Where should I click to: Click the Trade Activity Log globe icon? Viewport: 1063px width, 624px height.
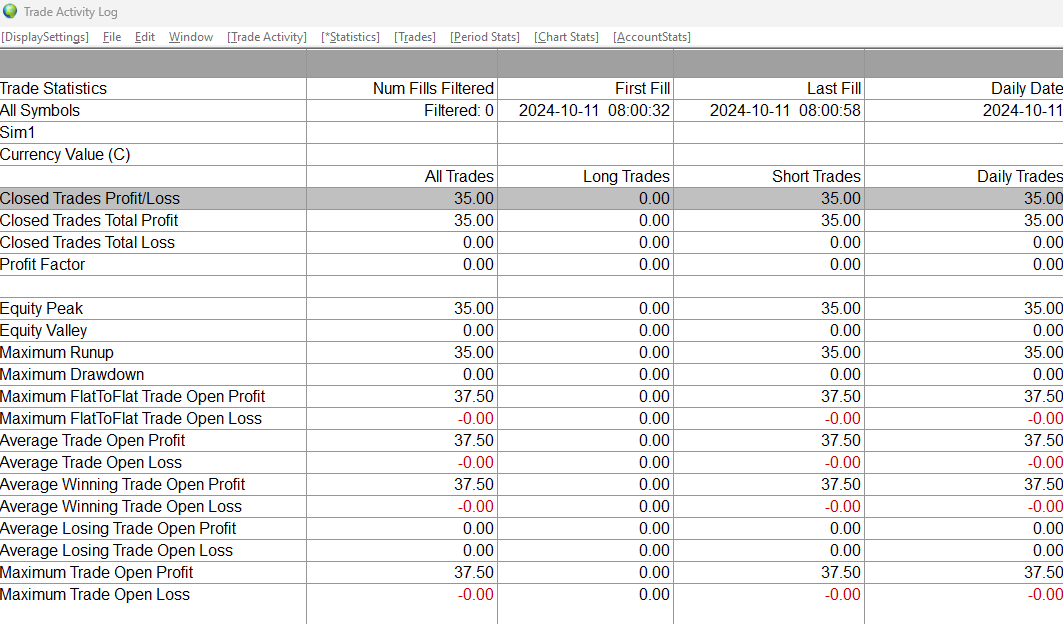[9, 12]
